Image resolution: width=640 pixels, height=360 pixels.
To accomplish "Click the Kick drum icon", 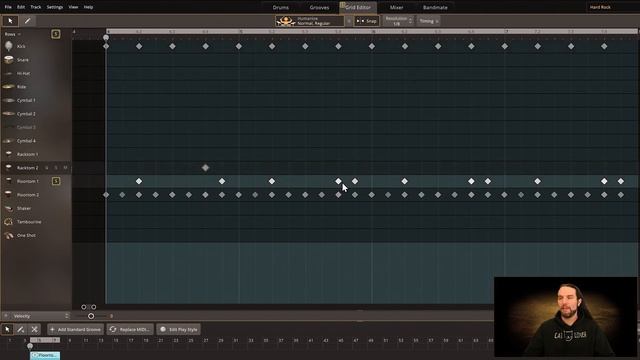I will 9,46.
